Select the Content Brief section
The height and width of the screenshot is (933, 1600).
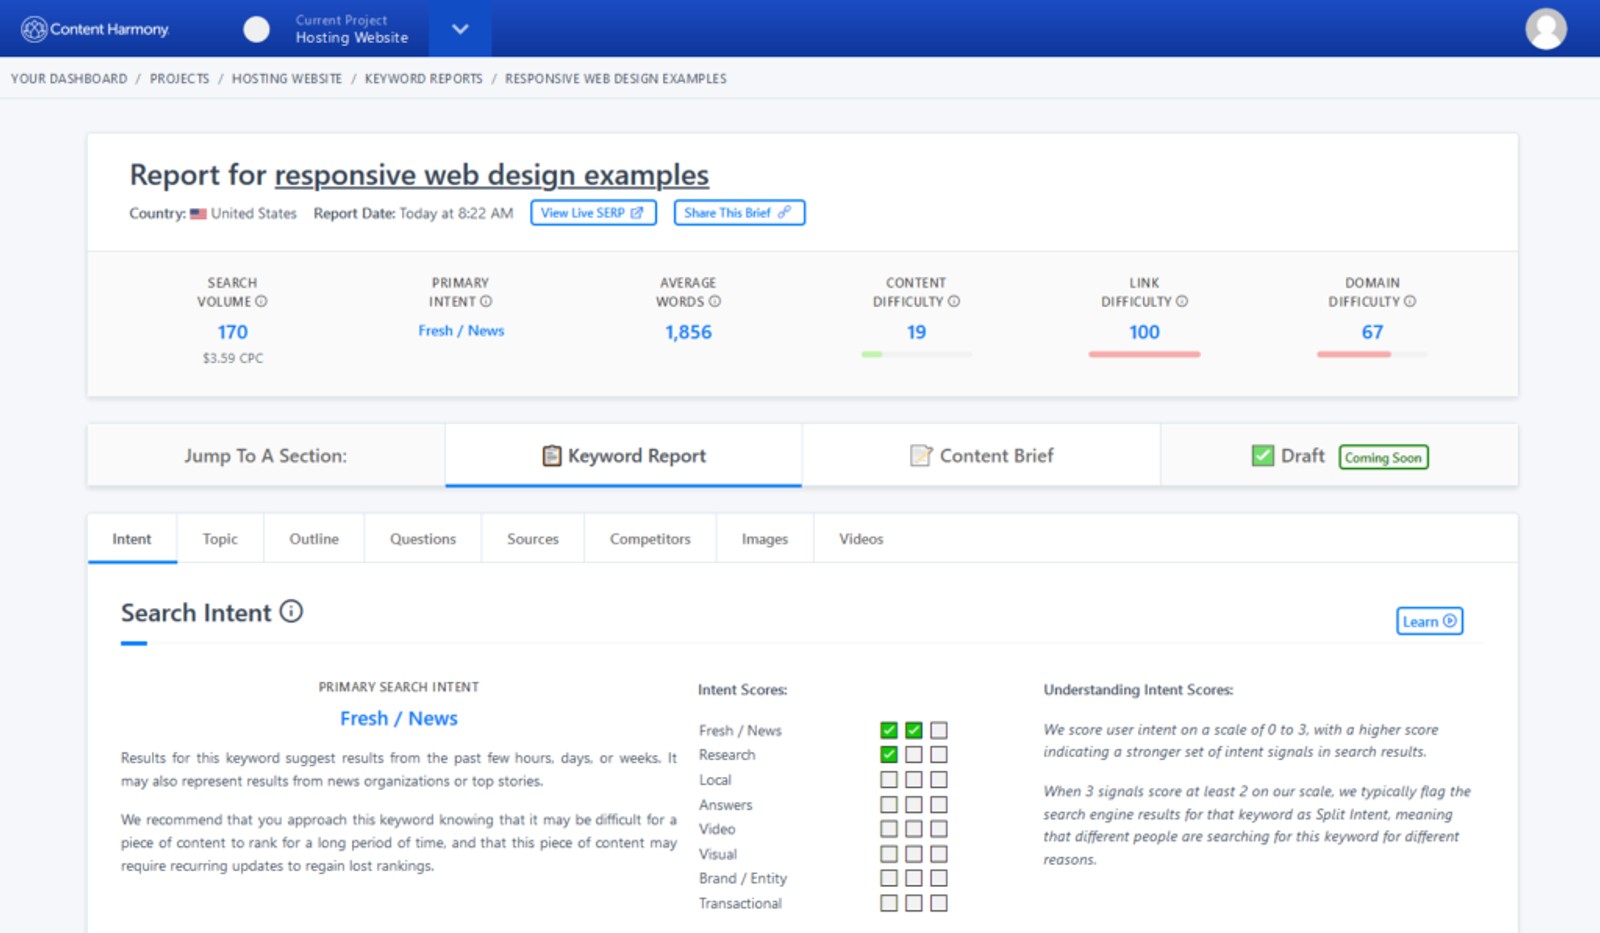click(981, 456)
